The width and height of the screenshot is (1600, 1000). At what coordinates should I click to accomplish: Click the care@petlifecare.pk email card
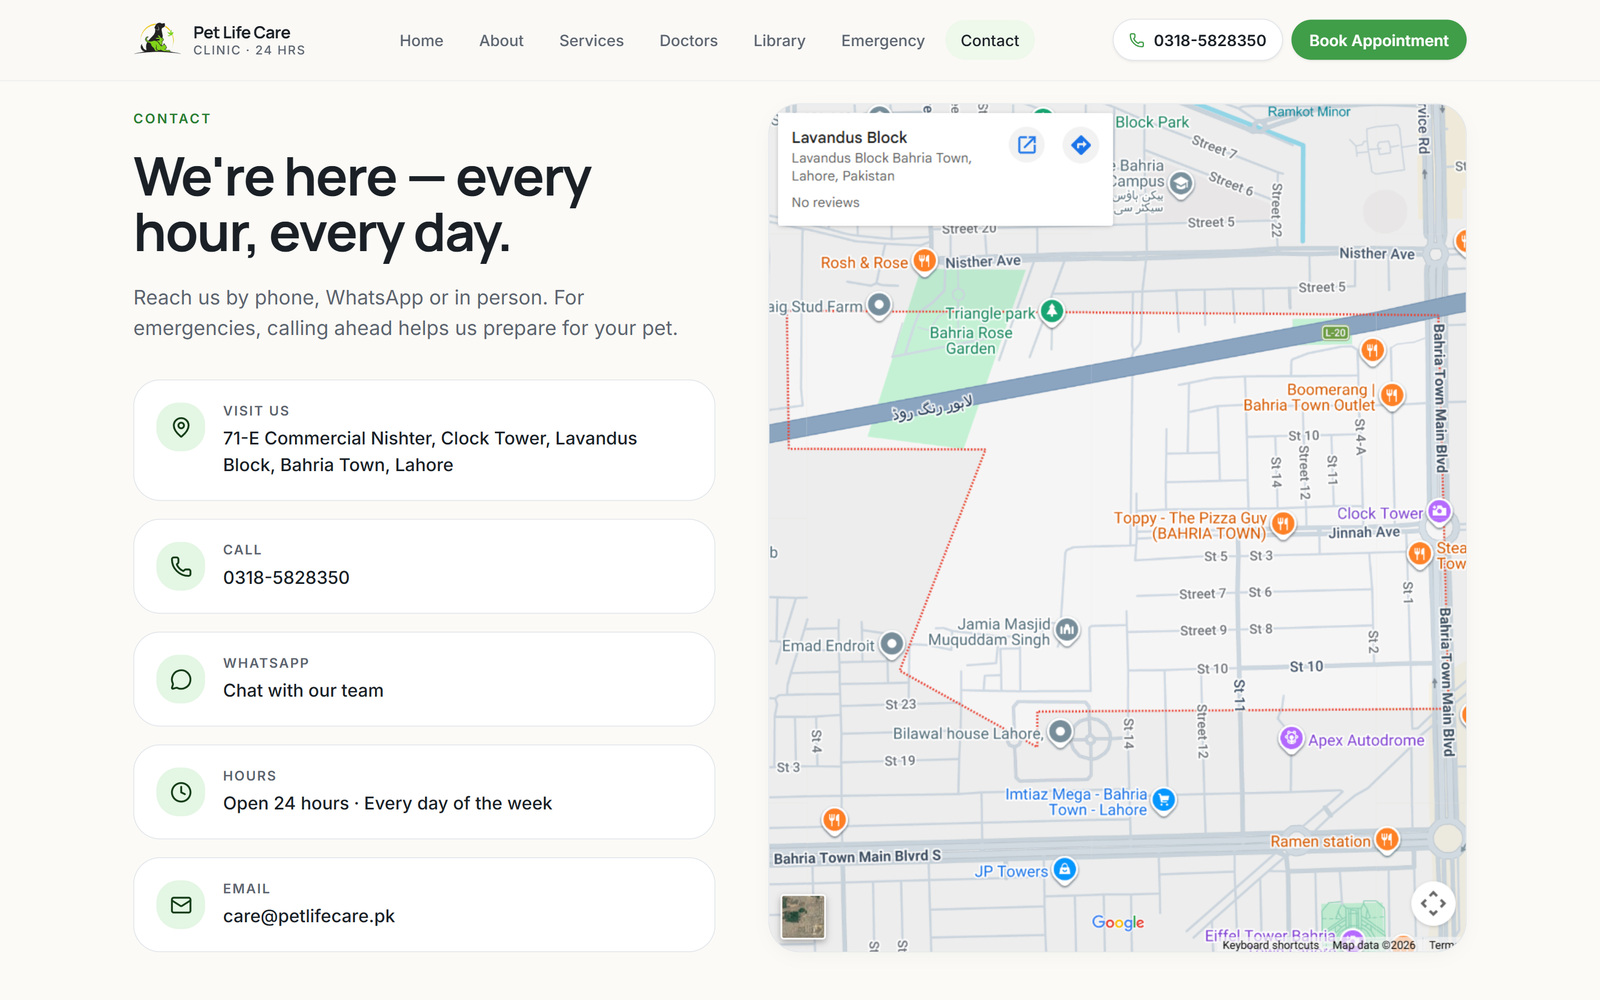coord(424,904)
